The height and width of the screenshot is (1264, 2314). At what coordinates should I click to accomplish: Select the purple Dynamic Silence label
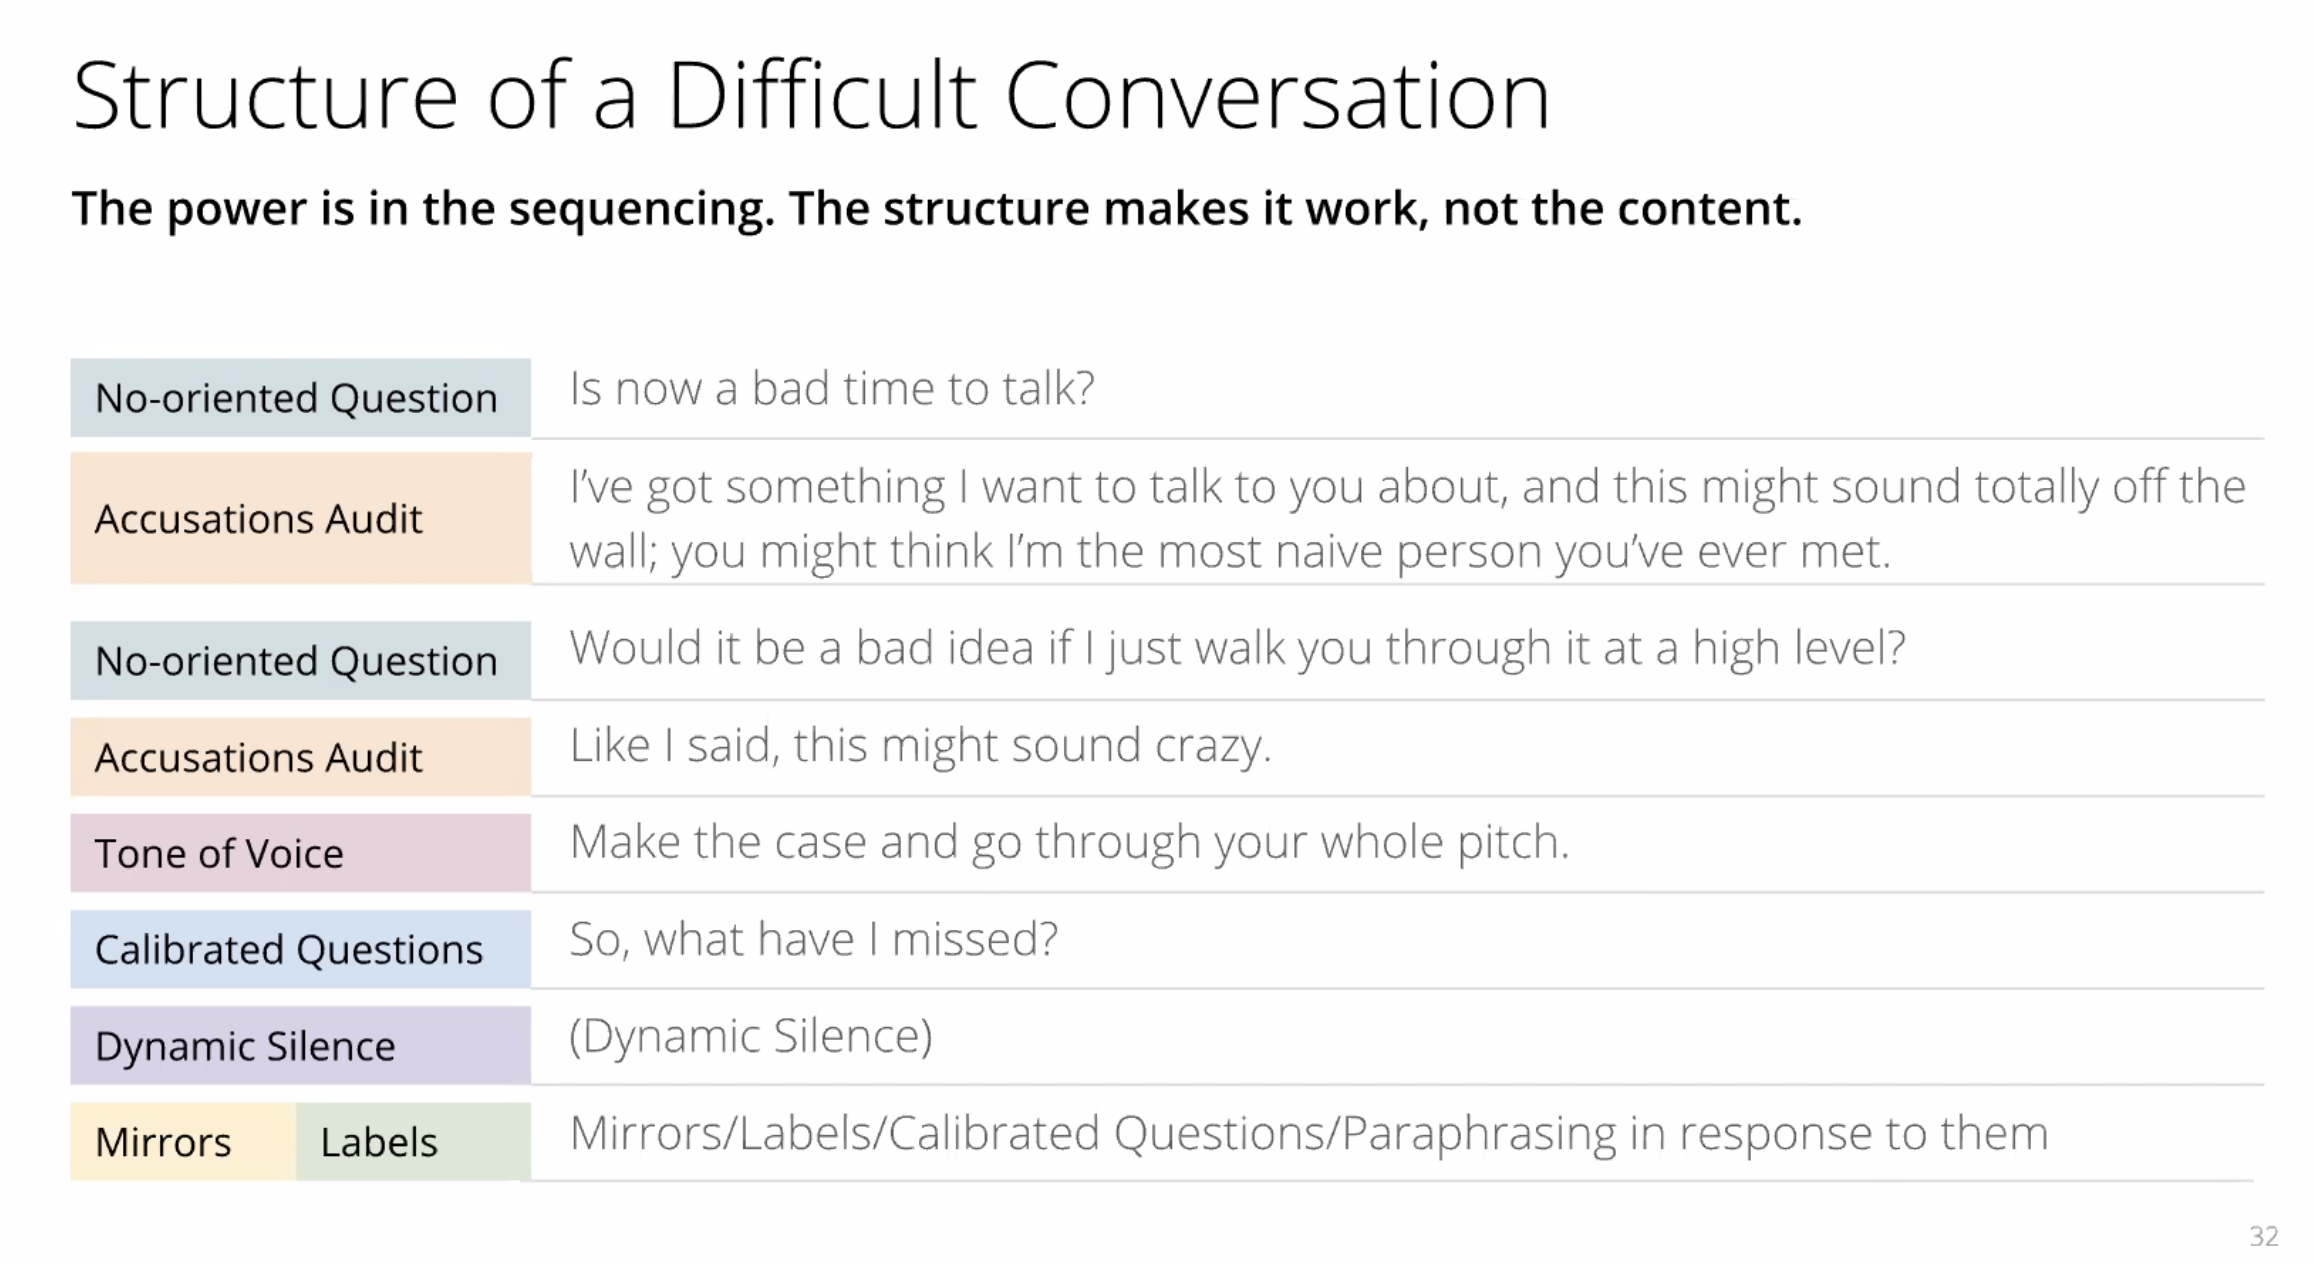click(245, 1047)
